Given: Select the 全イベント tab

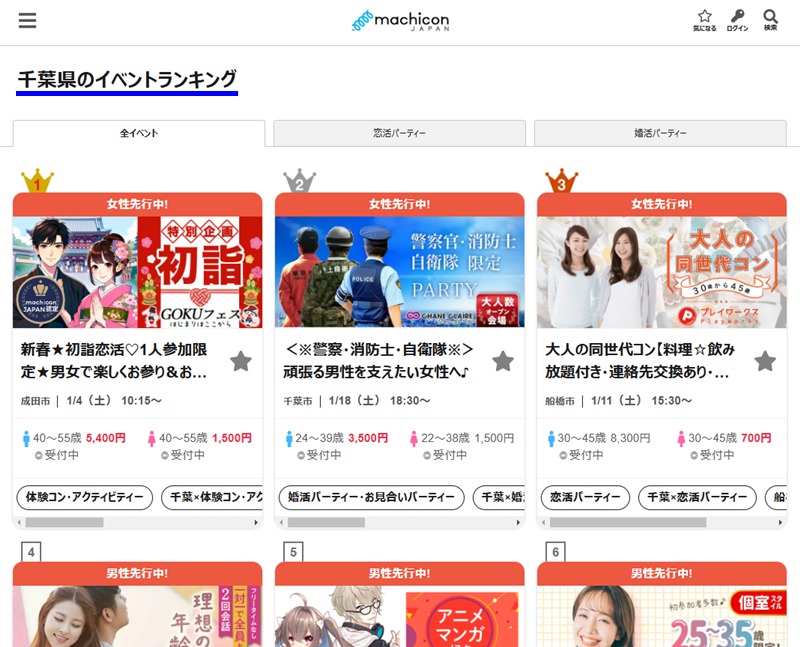Looking at the screenshot, I should pos(139,133).
